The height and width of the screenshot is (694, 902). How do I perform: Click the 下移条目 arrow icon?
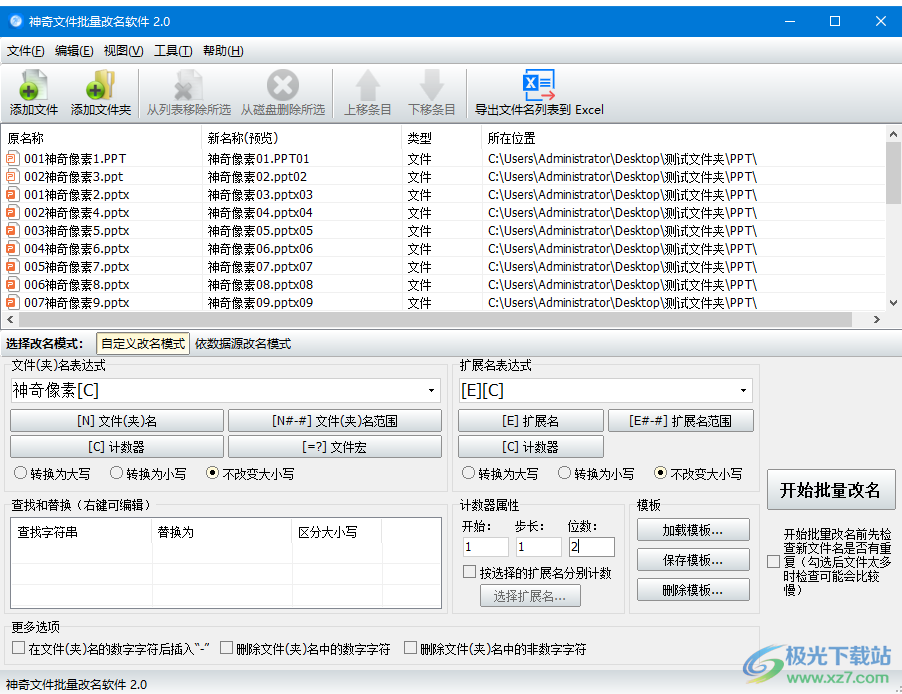tap(431, 85)
